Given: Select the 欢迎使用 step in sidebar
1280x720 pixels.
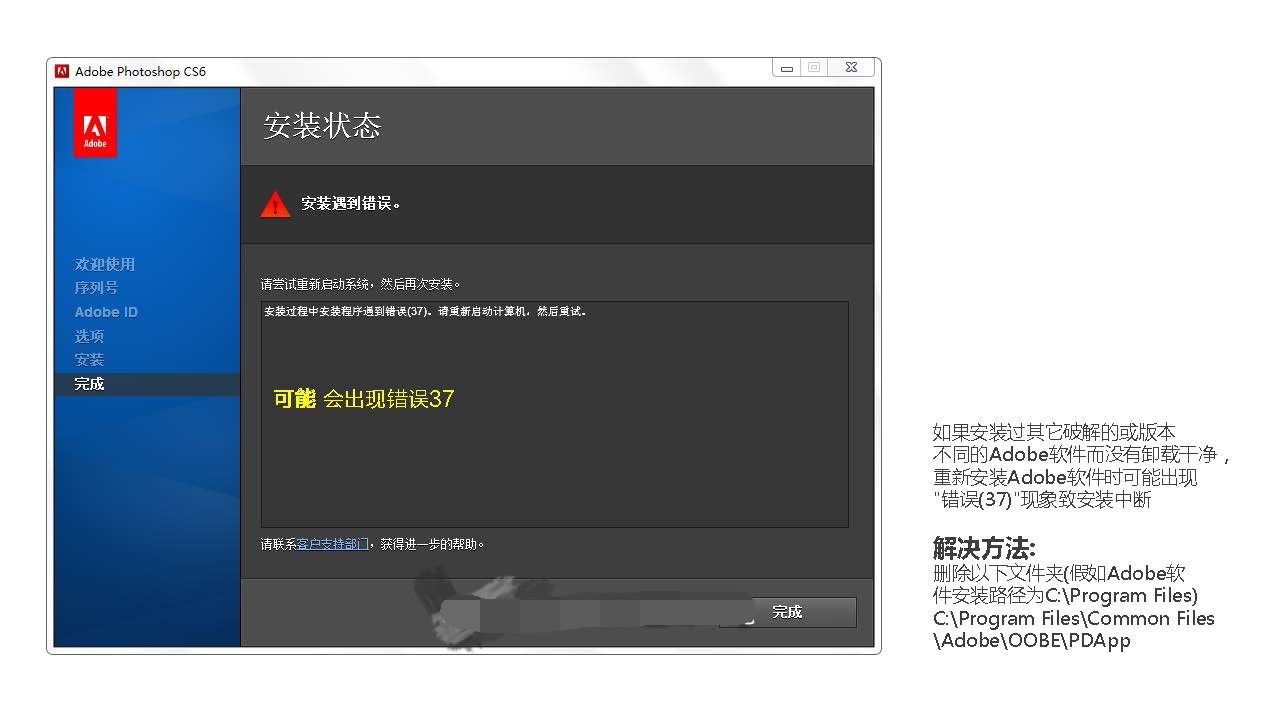Looking at the screenshot, I should pyautogui.click(x=105, y=264).
